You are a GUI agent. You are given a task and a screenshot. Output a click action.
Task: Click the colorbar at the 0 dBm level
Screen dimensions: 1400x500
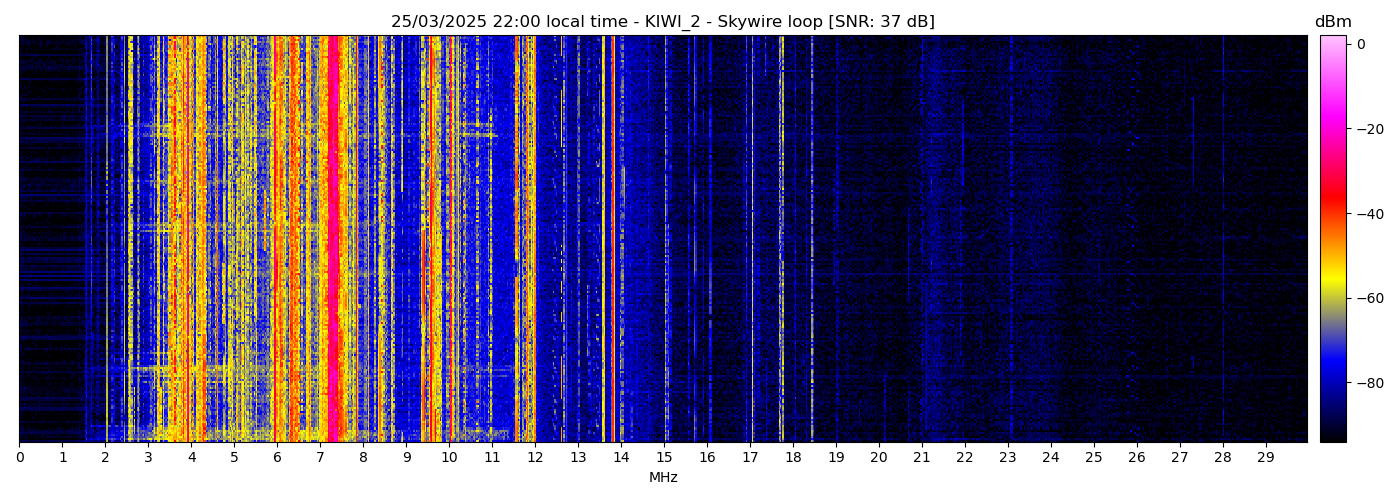(x=1332, y=44)
